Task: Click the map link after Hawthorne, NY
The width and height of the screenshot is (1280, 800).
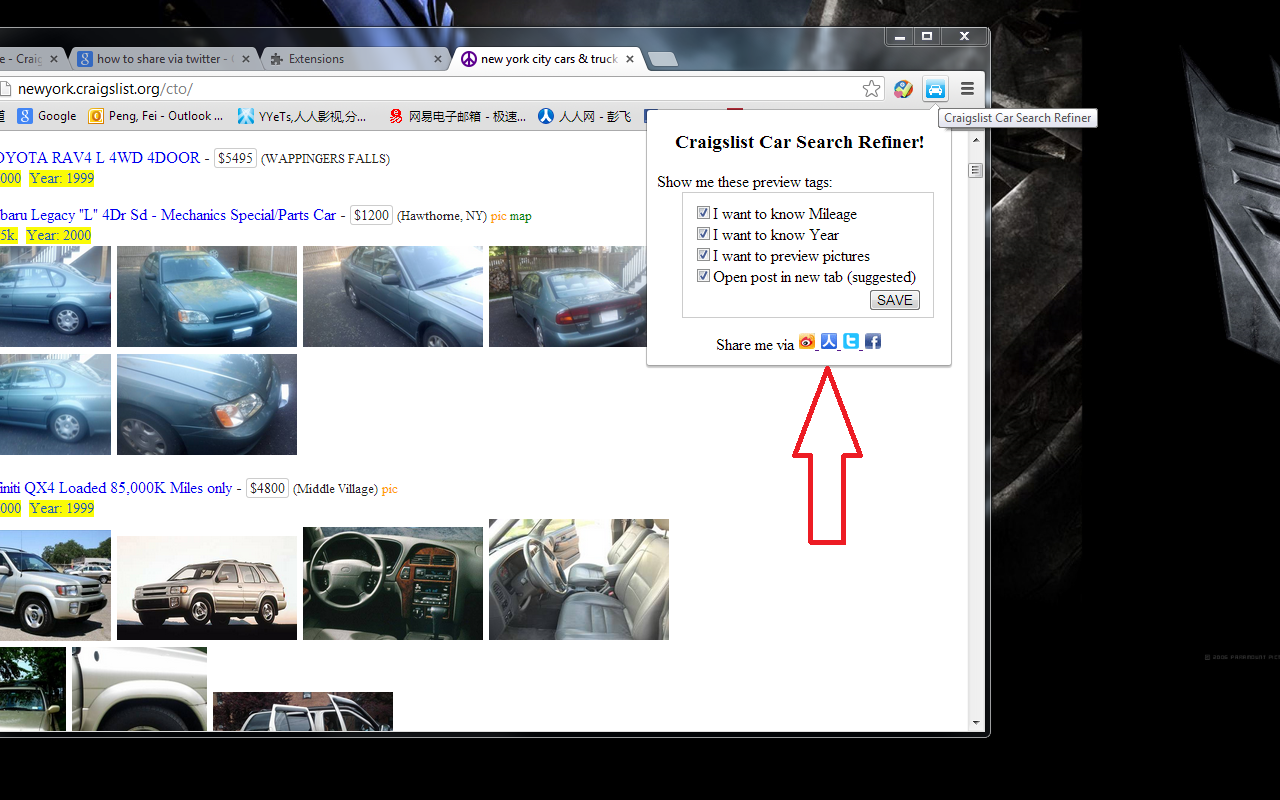Action: click(x=521, y=216)
